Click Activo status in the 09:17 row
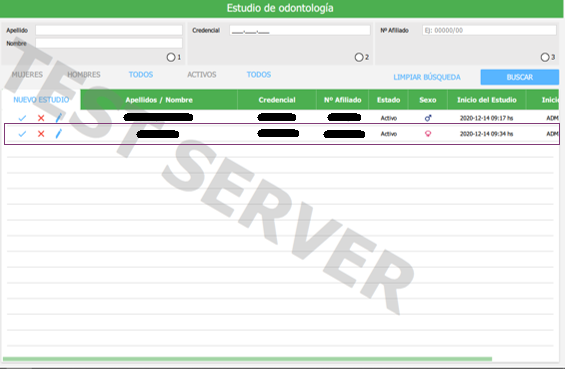This screenshot has height=369, width=565. 389,118
